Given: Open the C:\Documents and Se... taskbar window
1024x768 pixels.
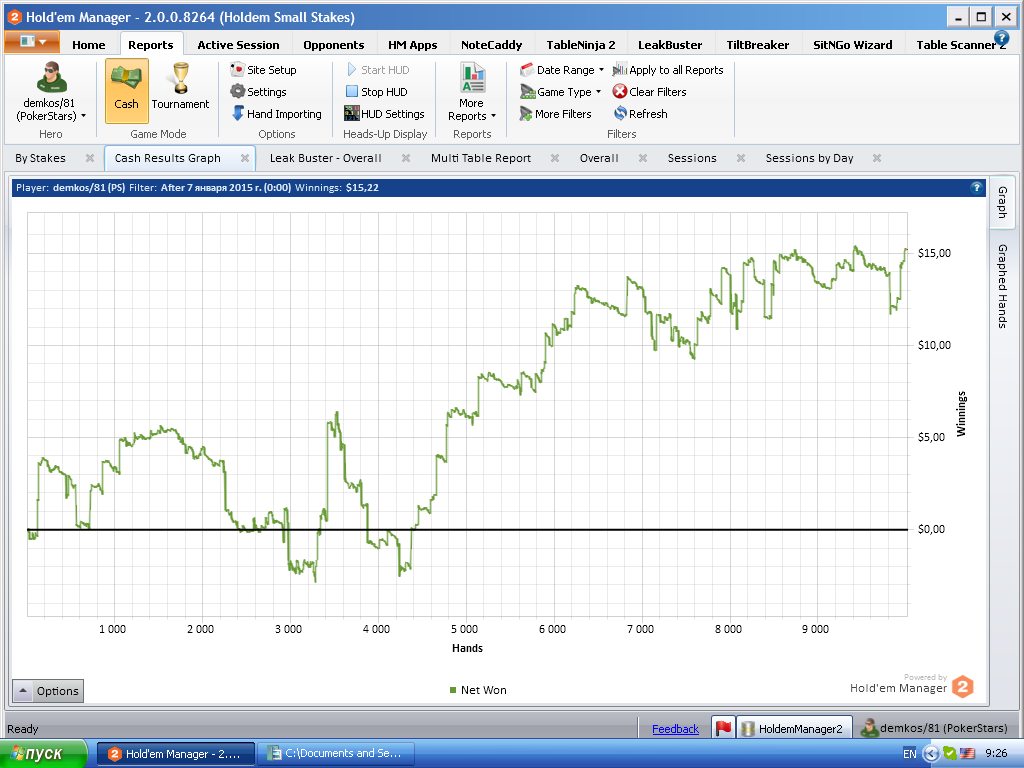Looking at the screenshot, I should coord(335,754).
